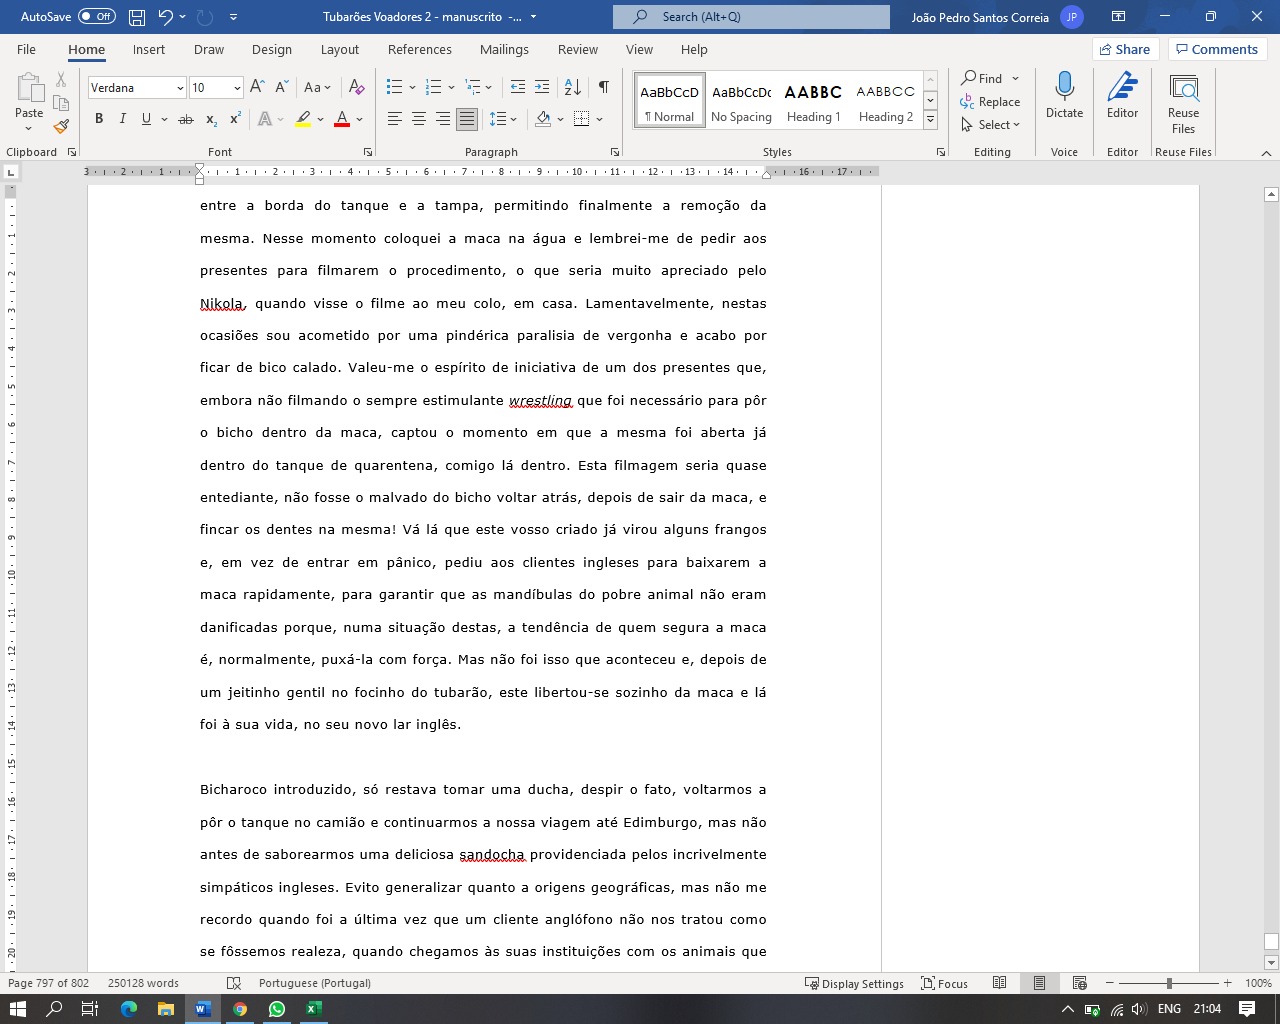The image size is (1280, 1024).
Task: Open the Layout ribbon tab
Action: (339, 49)
